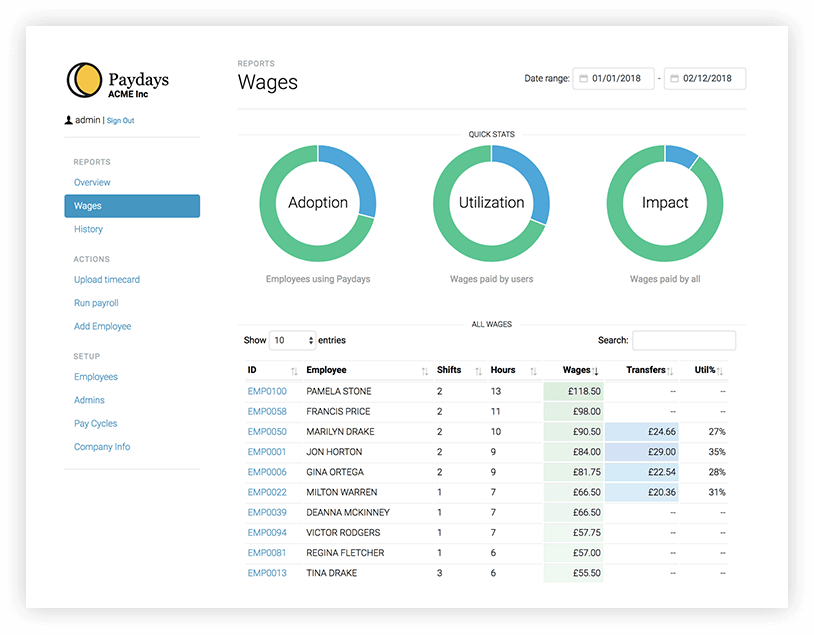Sort table by ID column arrows
The height and width of the screenshot is (635, 814).
click(x=294, y=371)
